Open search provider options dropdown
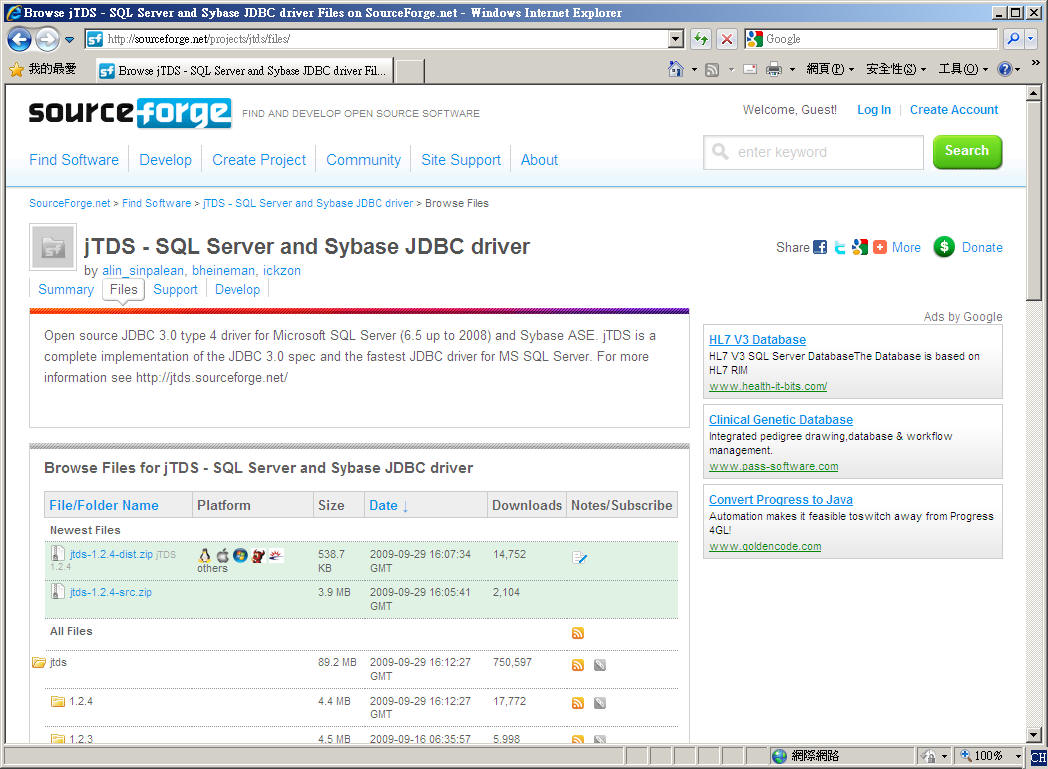The width and height of the screenshot is (1048, 769). point(1031,39)
